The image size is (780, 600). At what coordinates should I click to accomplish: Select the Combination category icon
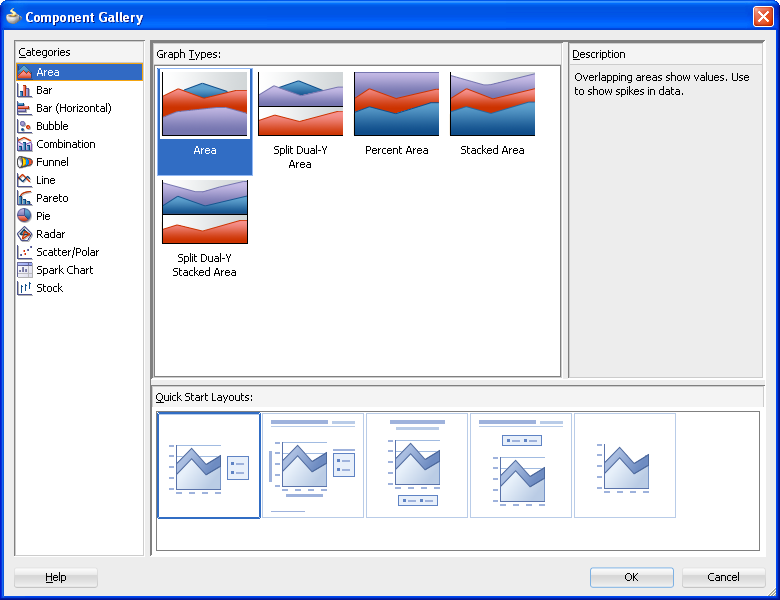(24, 144)
